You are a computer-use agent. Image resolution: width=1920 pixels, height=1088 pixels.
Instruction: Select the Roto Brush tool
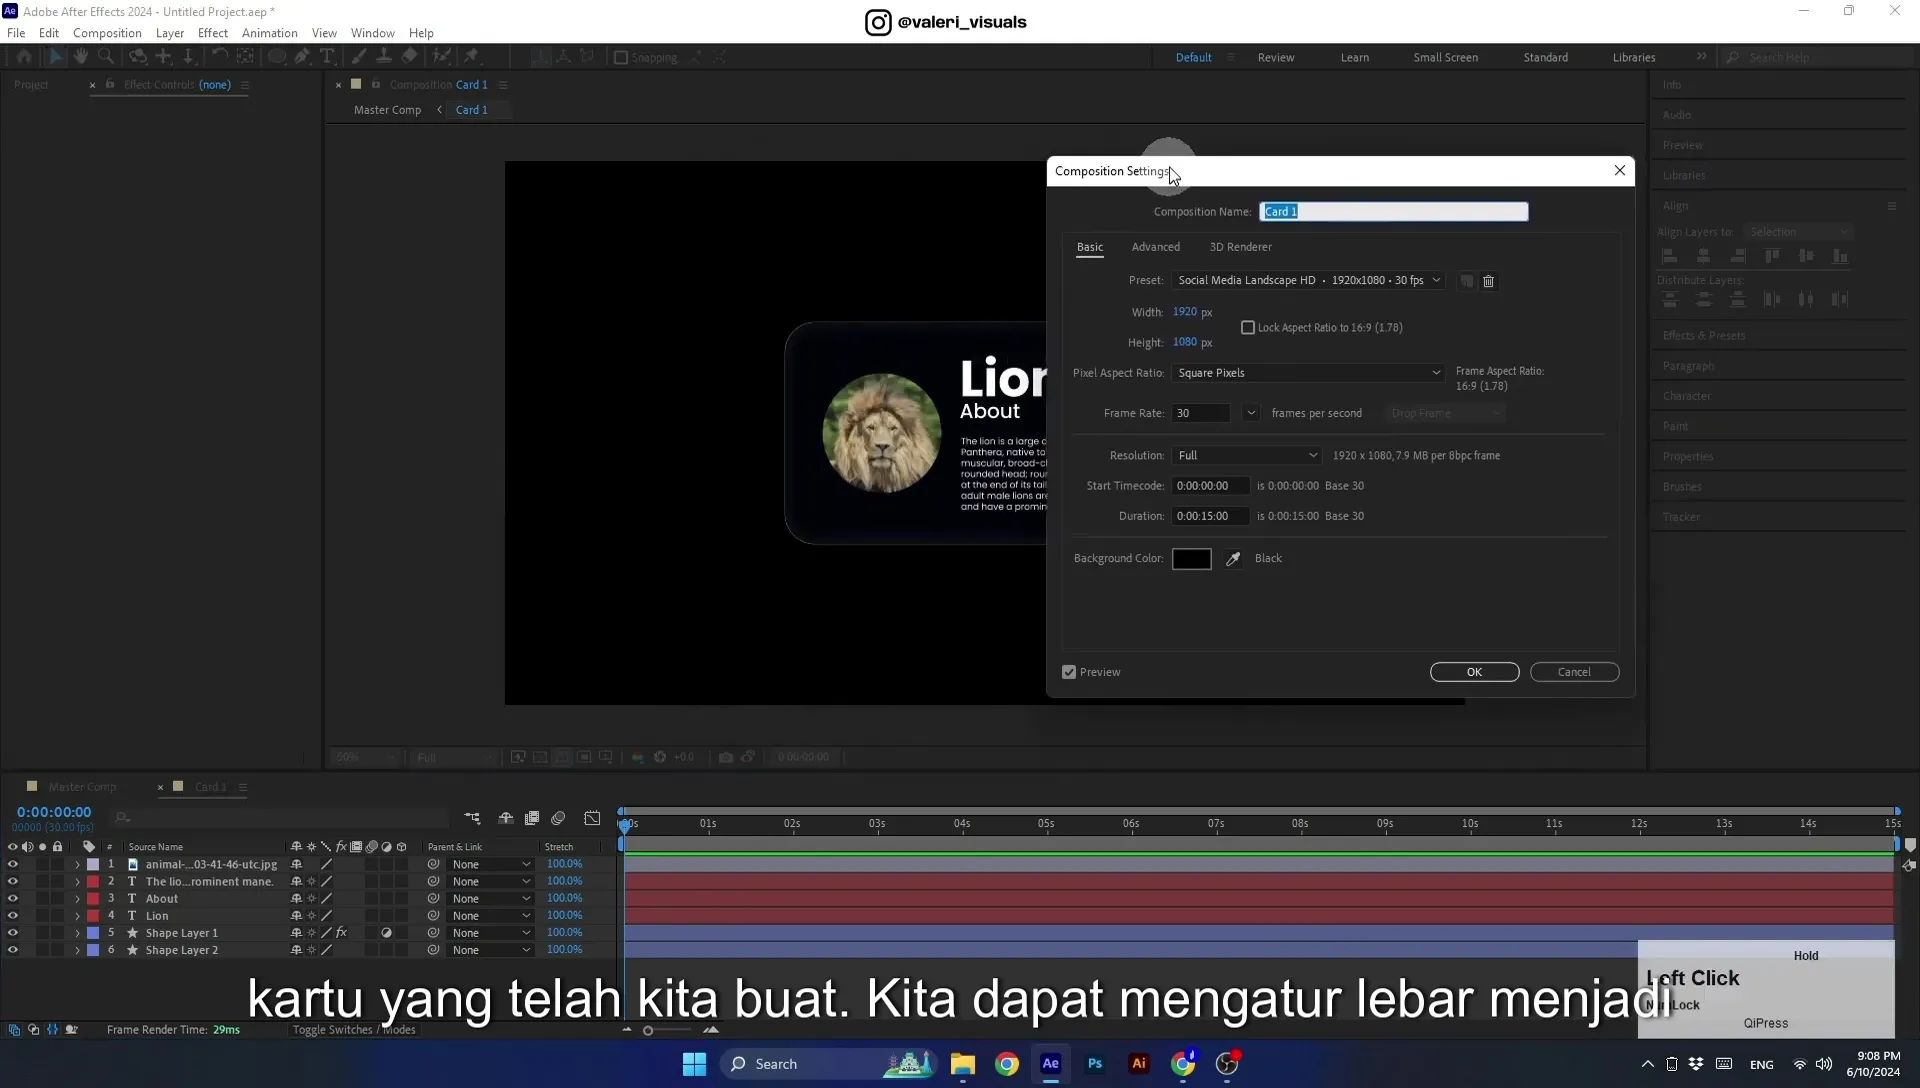pyautogui.click(x=441, y=57)
